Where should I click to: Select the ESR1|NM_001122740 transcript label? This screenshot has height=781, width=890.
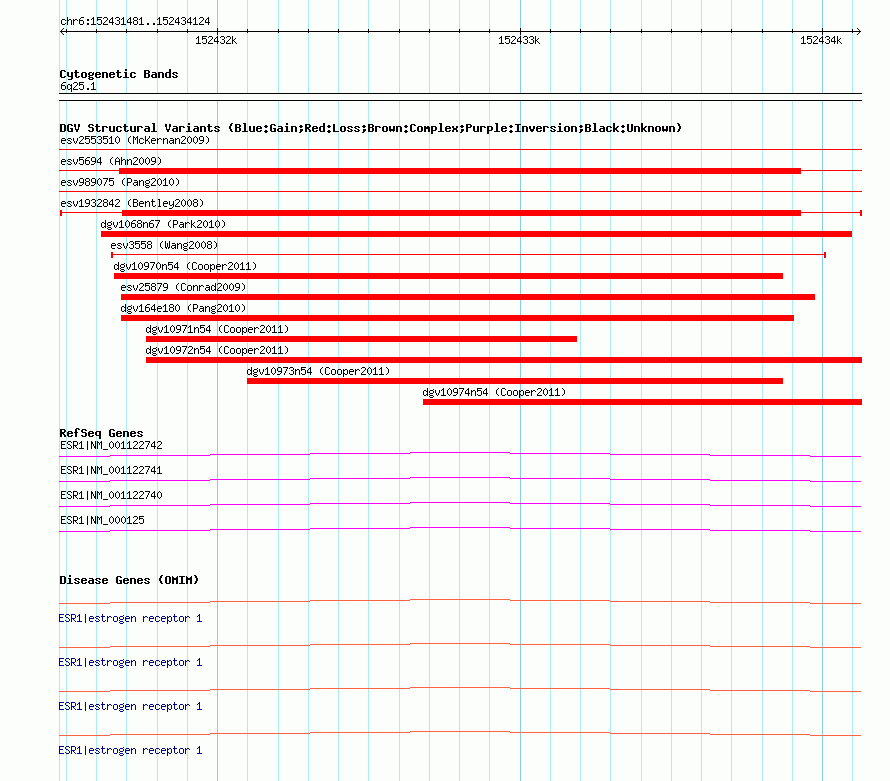111,496
